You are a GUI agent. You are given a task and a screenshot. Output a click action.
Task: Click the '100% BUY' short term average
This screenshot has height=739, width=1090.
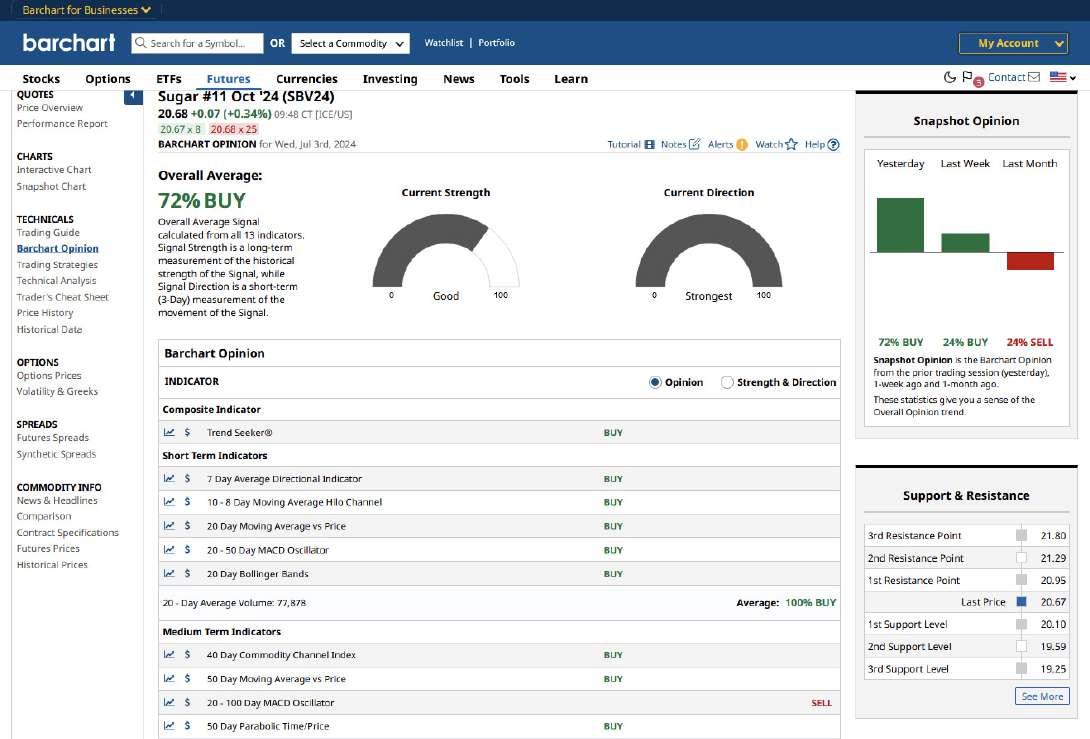(811, 603)
